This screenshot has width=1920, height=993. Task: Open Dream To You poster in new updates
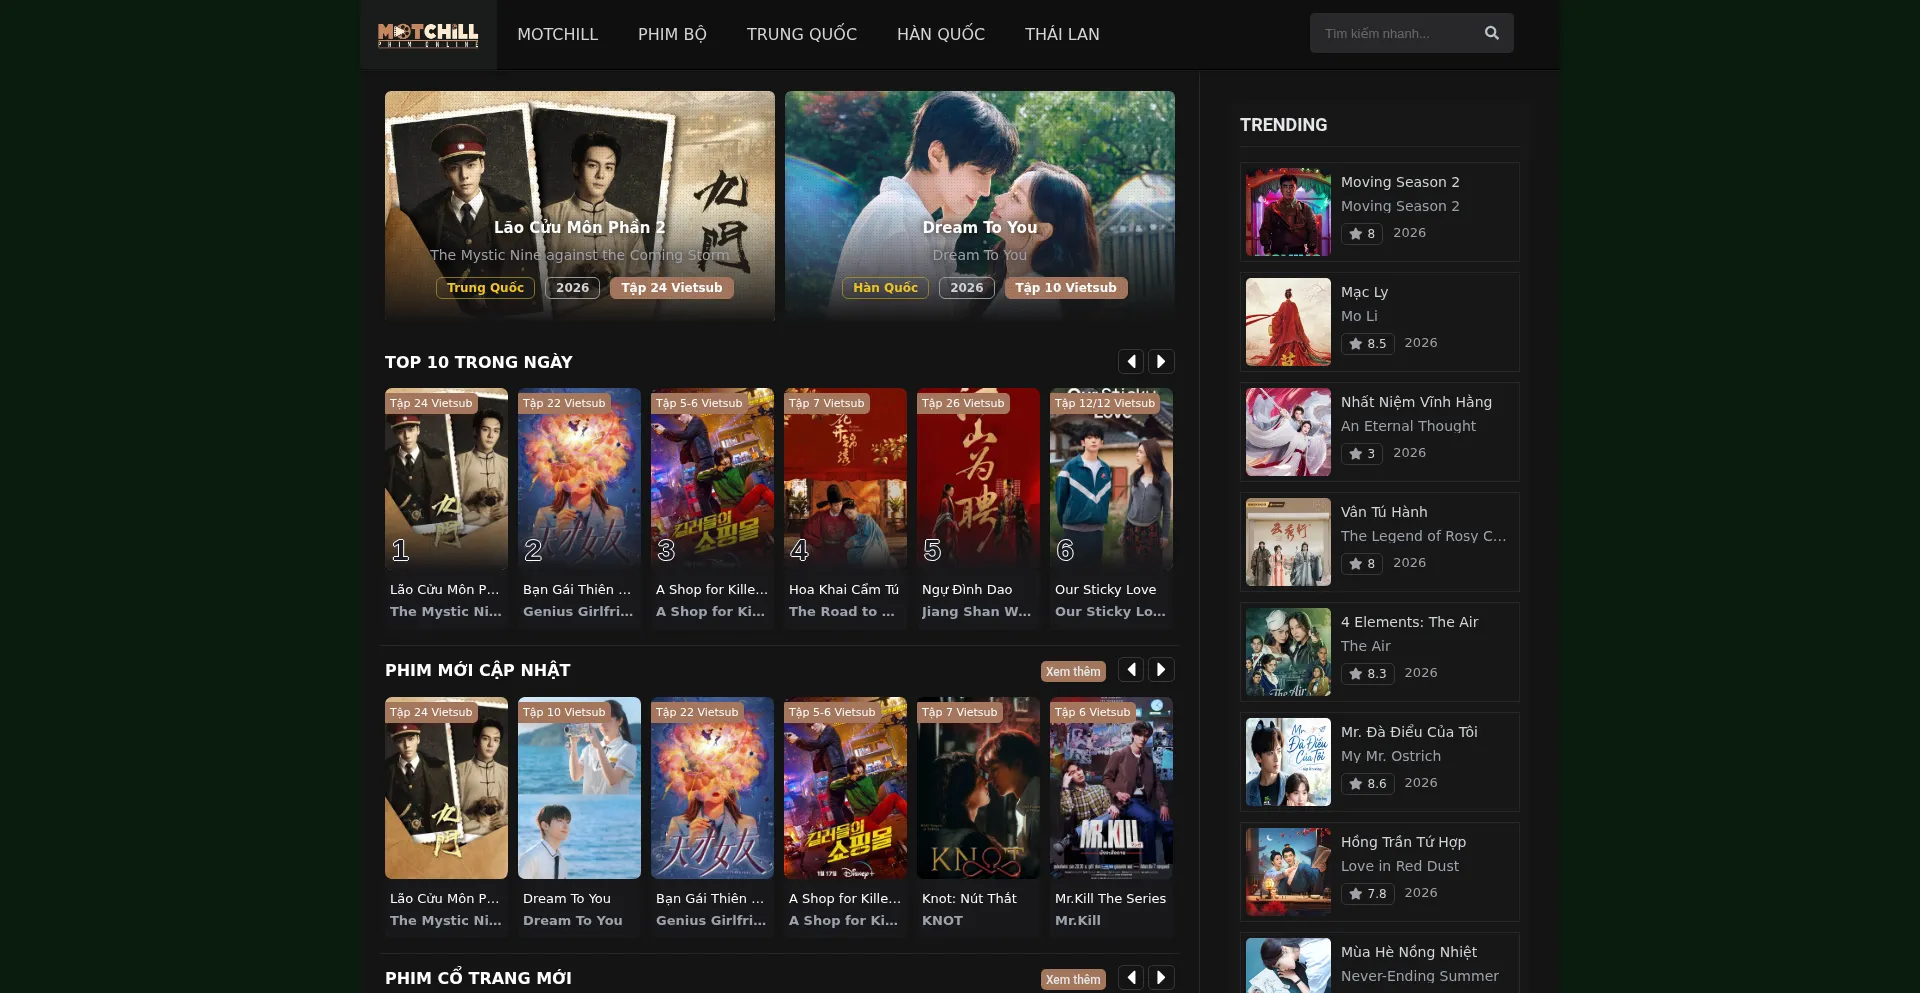click(x=579, y=788)
